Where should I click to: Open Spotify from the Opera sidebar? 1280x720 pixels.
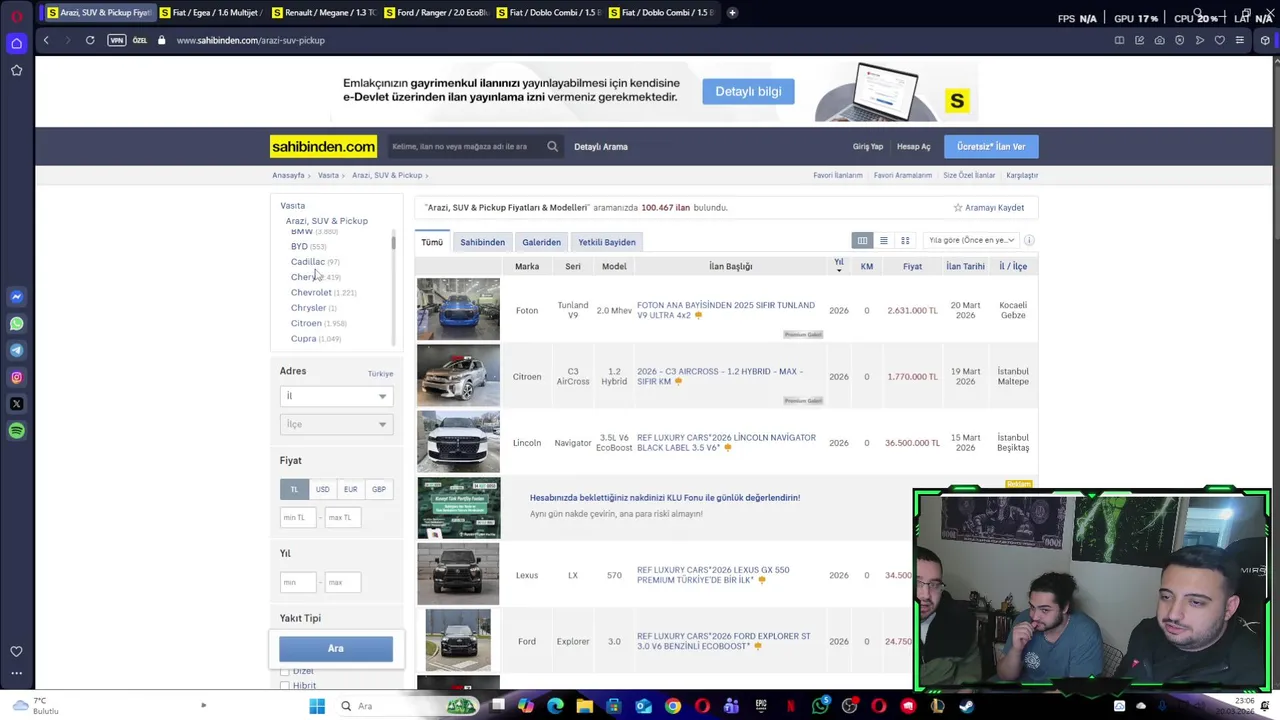(x=16, y=431)
